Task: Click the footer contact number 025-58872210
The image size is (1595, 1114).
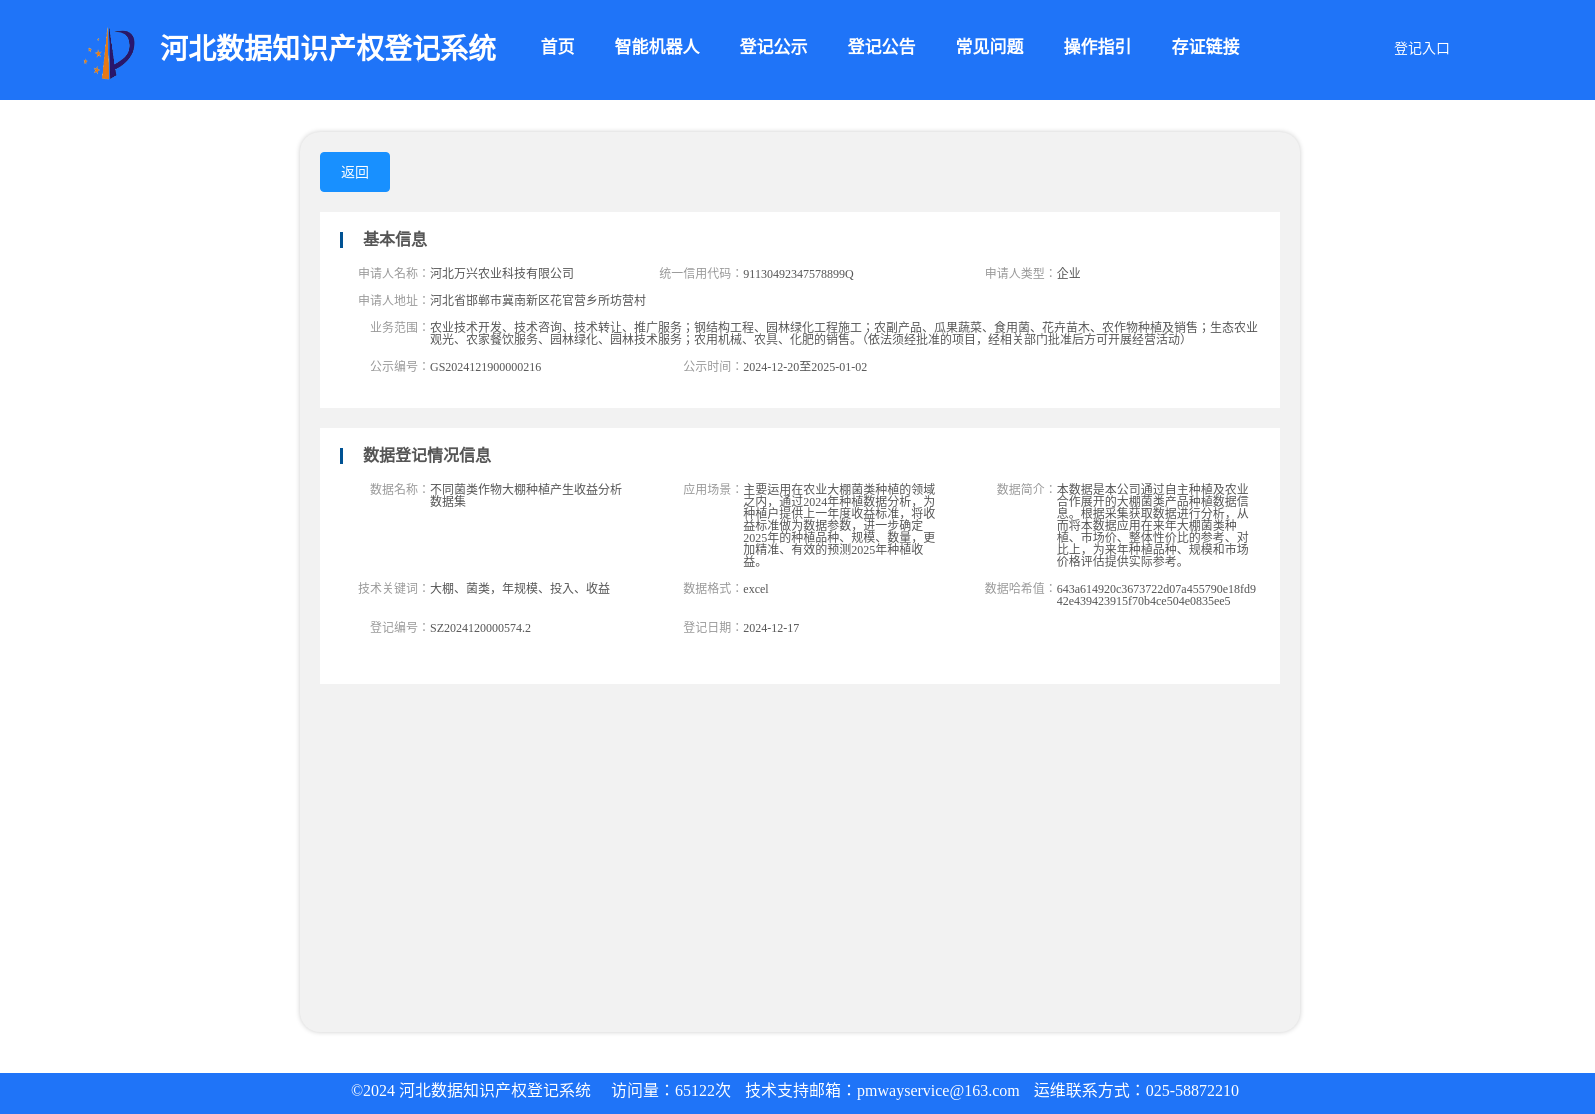Action: coord(1192,1091)
